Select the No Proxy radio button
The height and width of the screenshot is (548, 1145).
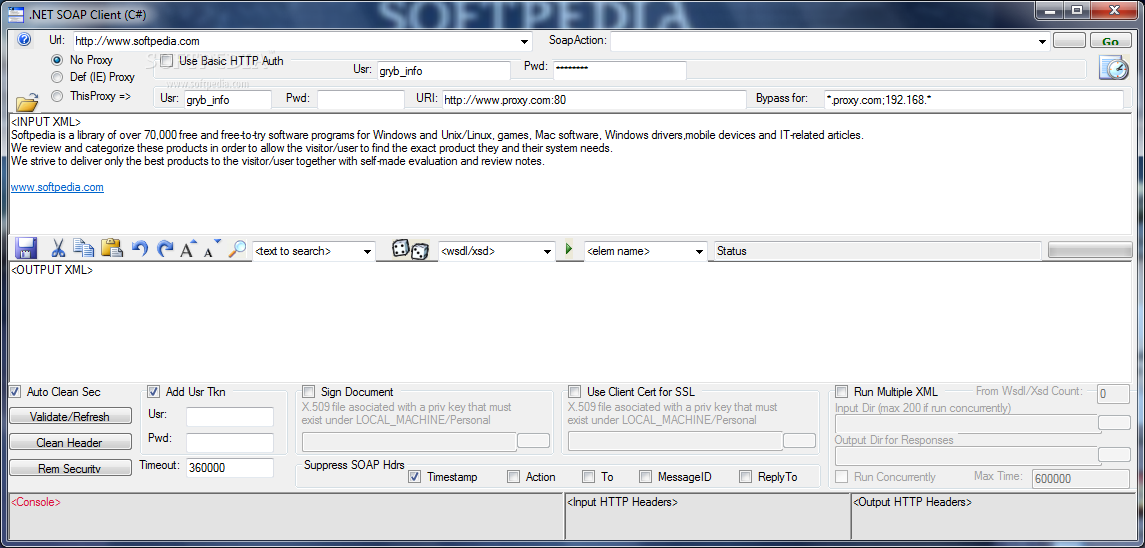point(56,60)
